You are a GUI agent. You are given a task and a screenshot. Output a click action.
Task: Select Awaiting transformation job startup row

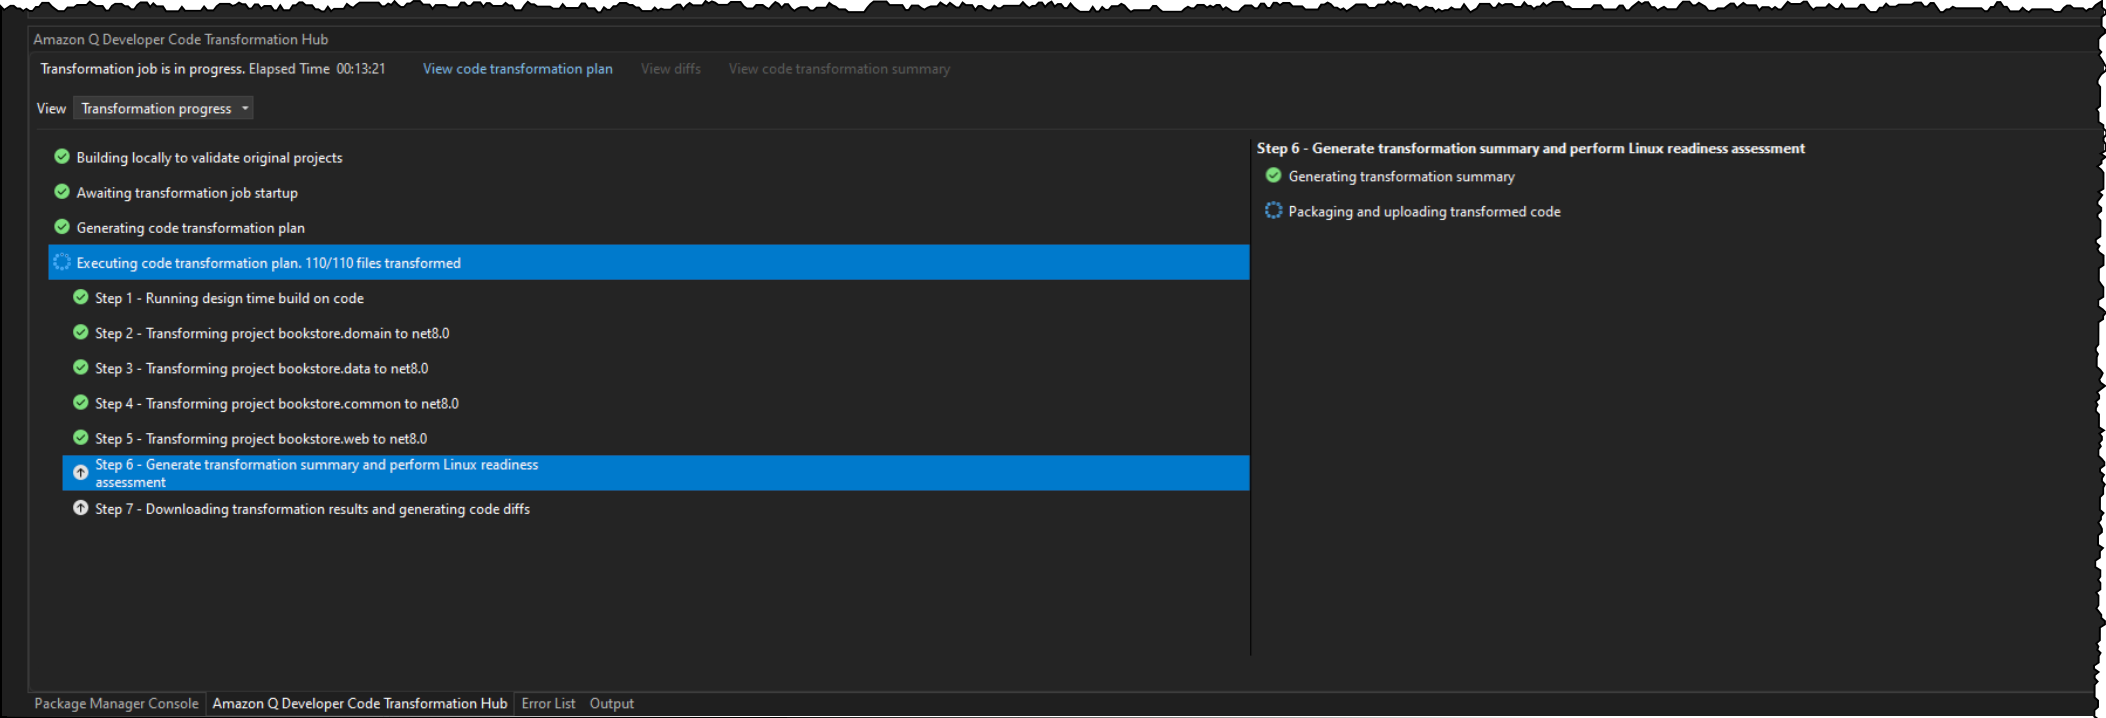pyautogui.click(x=649, y=192)
